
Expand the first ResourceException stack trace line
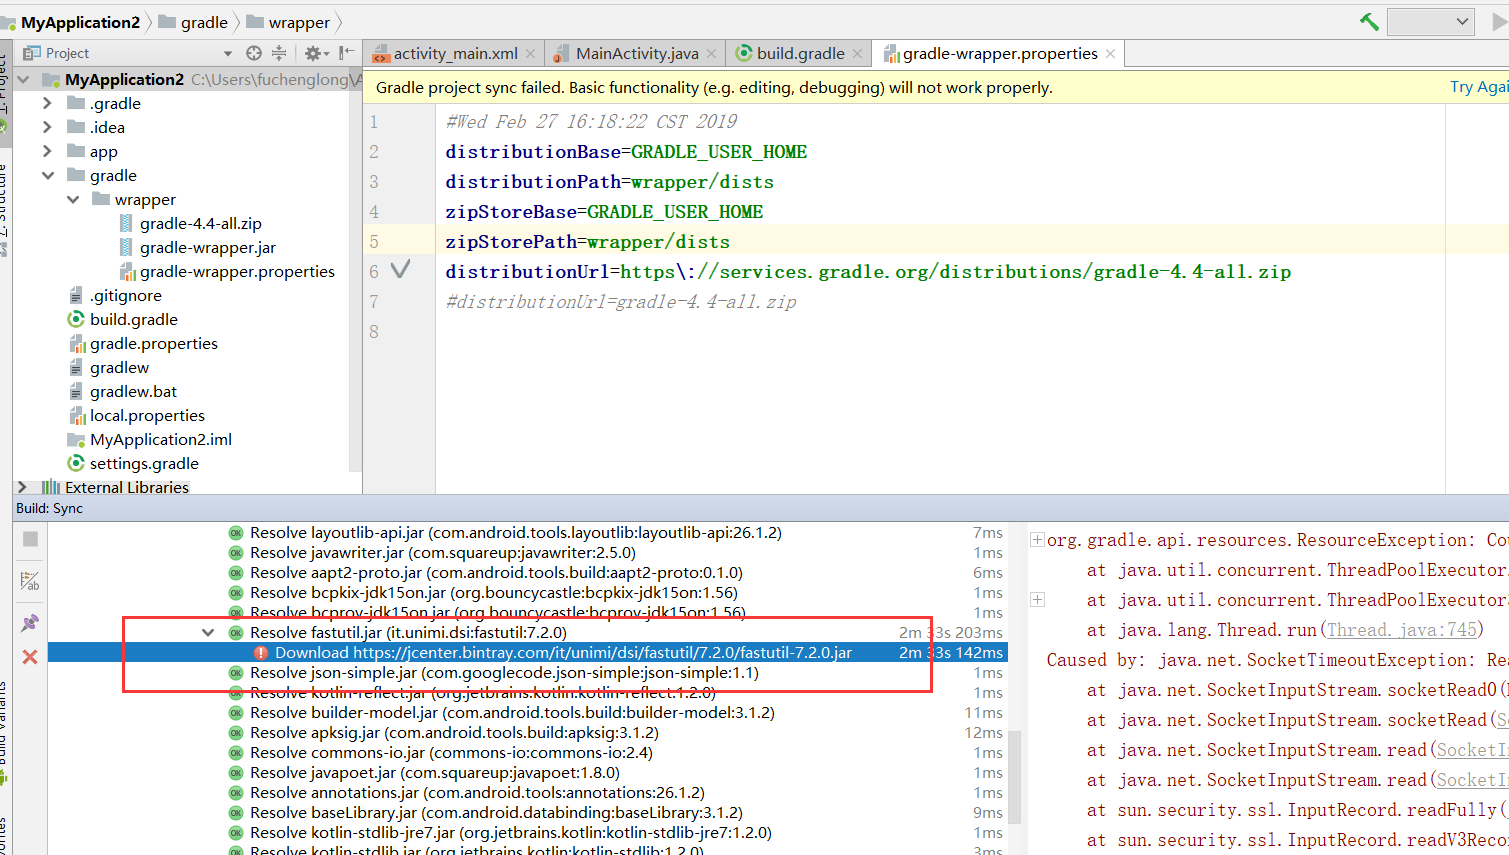pos(1038,540)
